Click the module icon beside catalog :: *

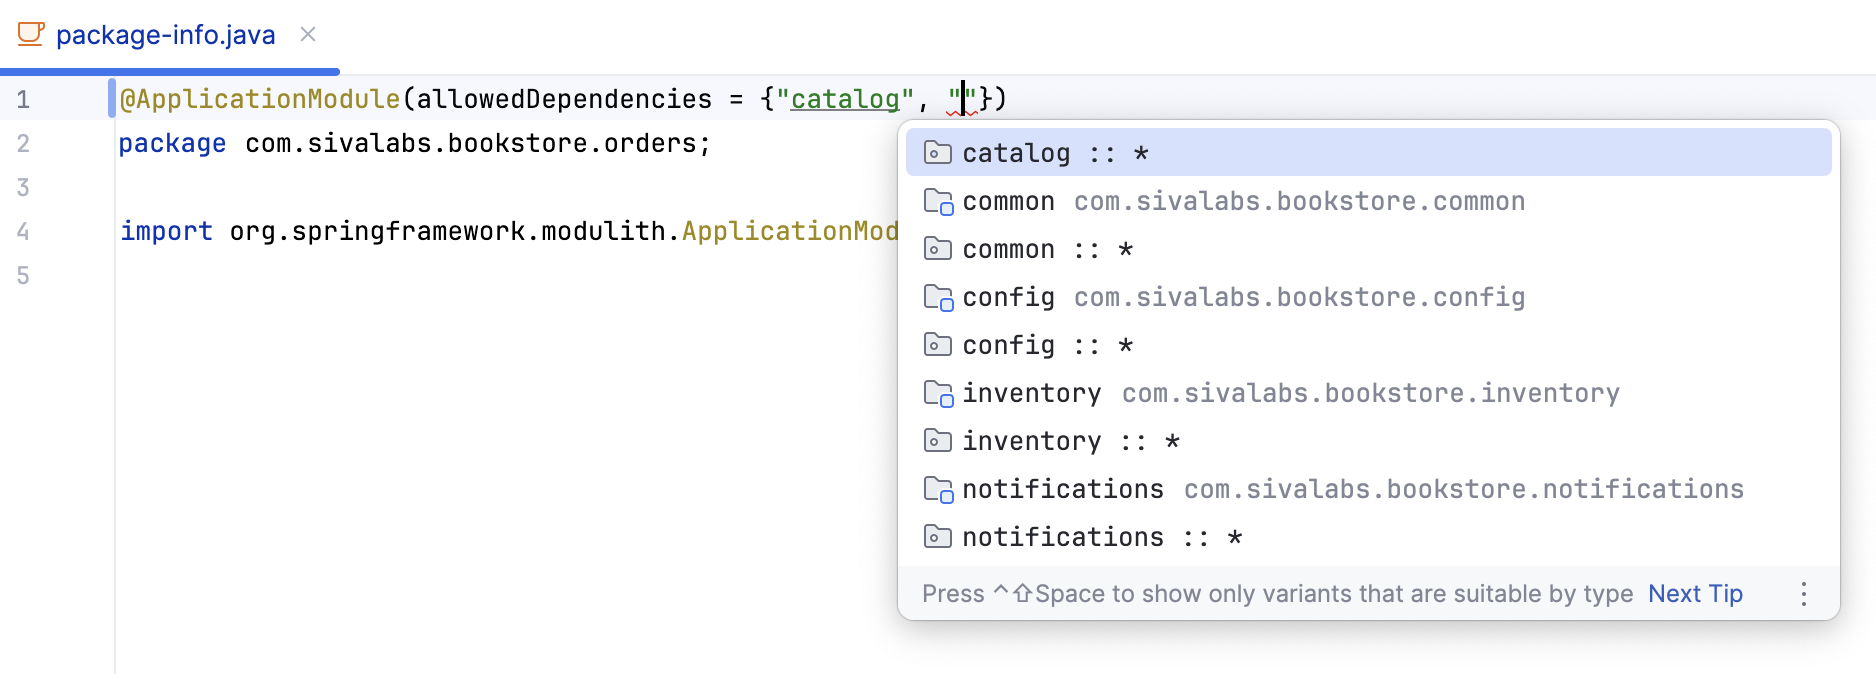point(937,153)
